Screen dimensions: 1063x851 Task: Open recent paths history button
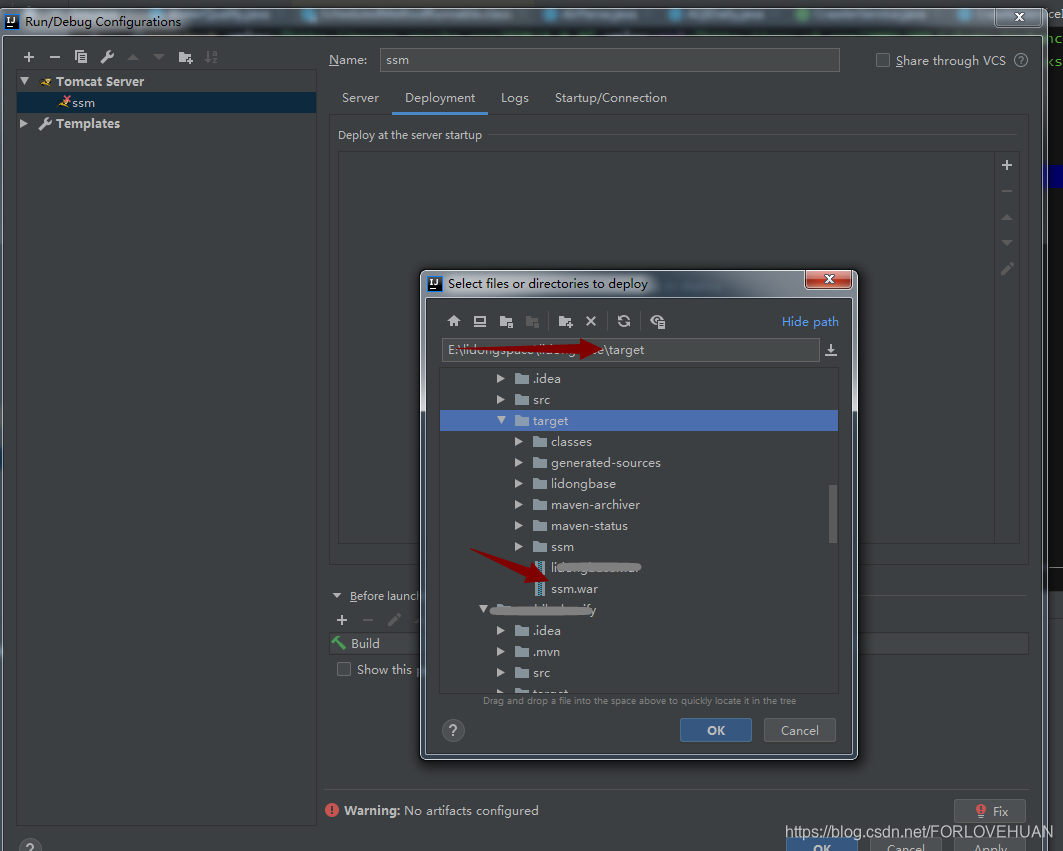tap(830, 350)
